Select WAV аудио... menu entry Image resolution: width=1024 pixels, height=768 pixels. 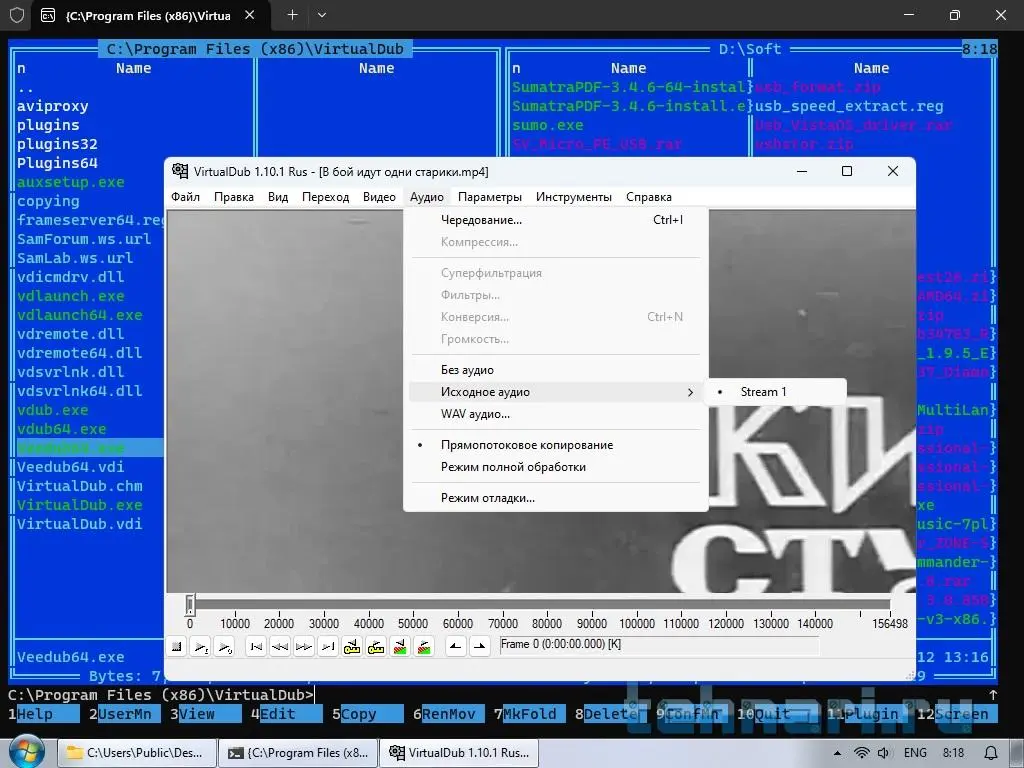pos(475,414)
